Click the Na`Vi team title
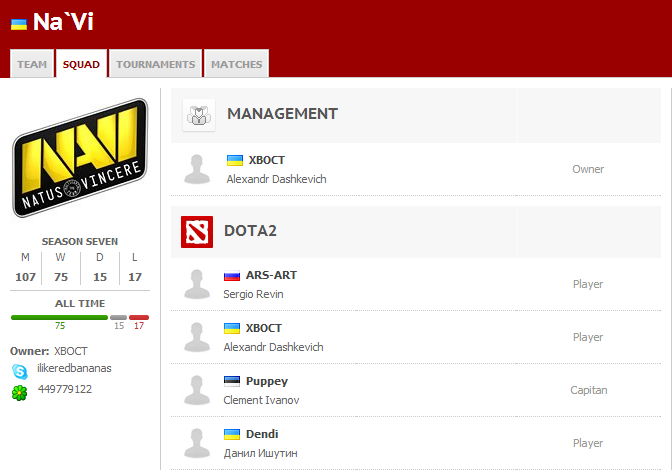 pyautogui.click(x=63, y=22)
